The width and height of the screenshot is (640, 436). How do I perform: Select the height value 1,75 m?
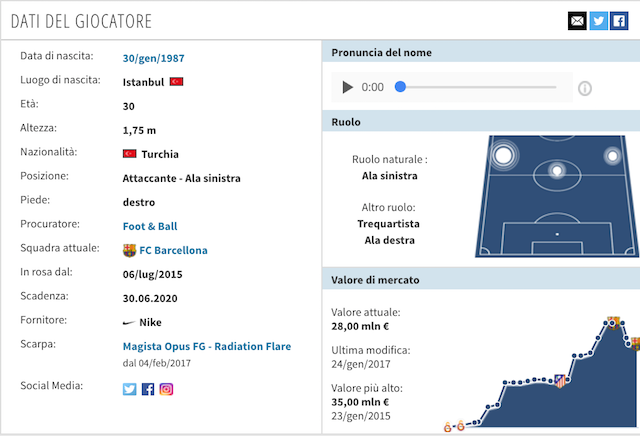tap(139, 130)
